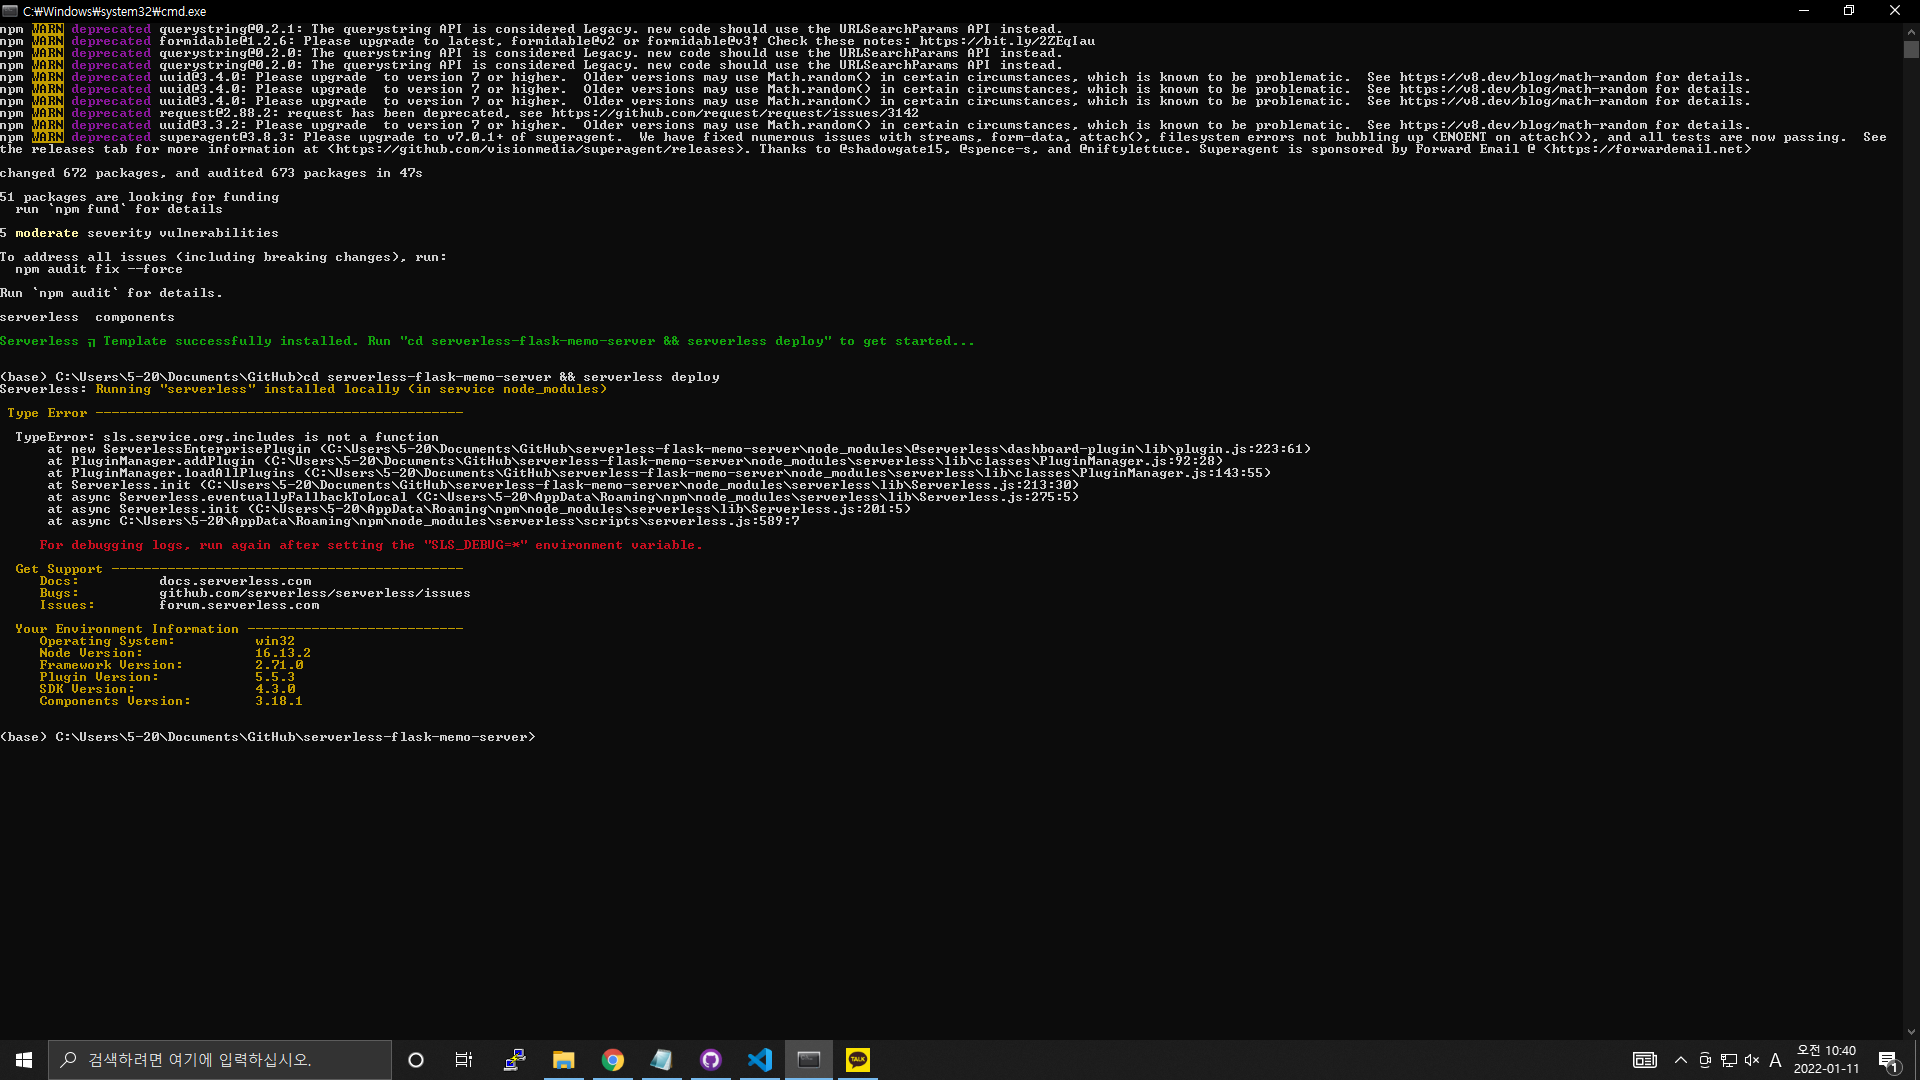Toggle the IME language mode A indicator
Viewport: 1920px width, 1080px height.
(1775, 1060)
